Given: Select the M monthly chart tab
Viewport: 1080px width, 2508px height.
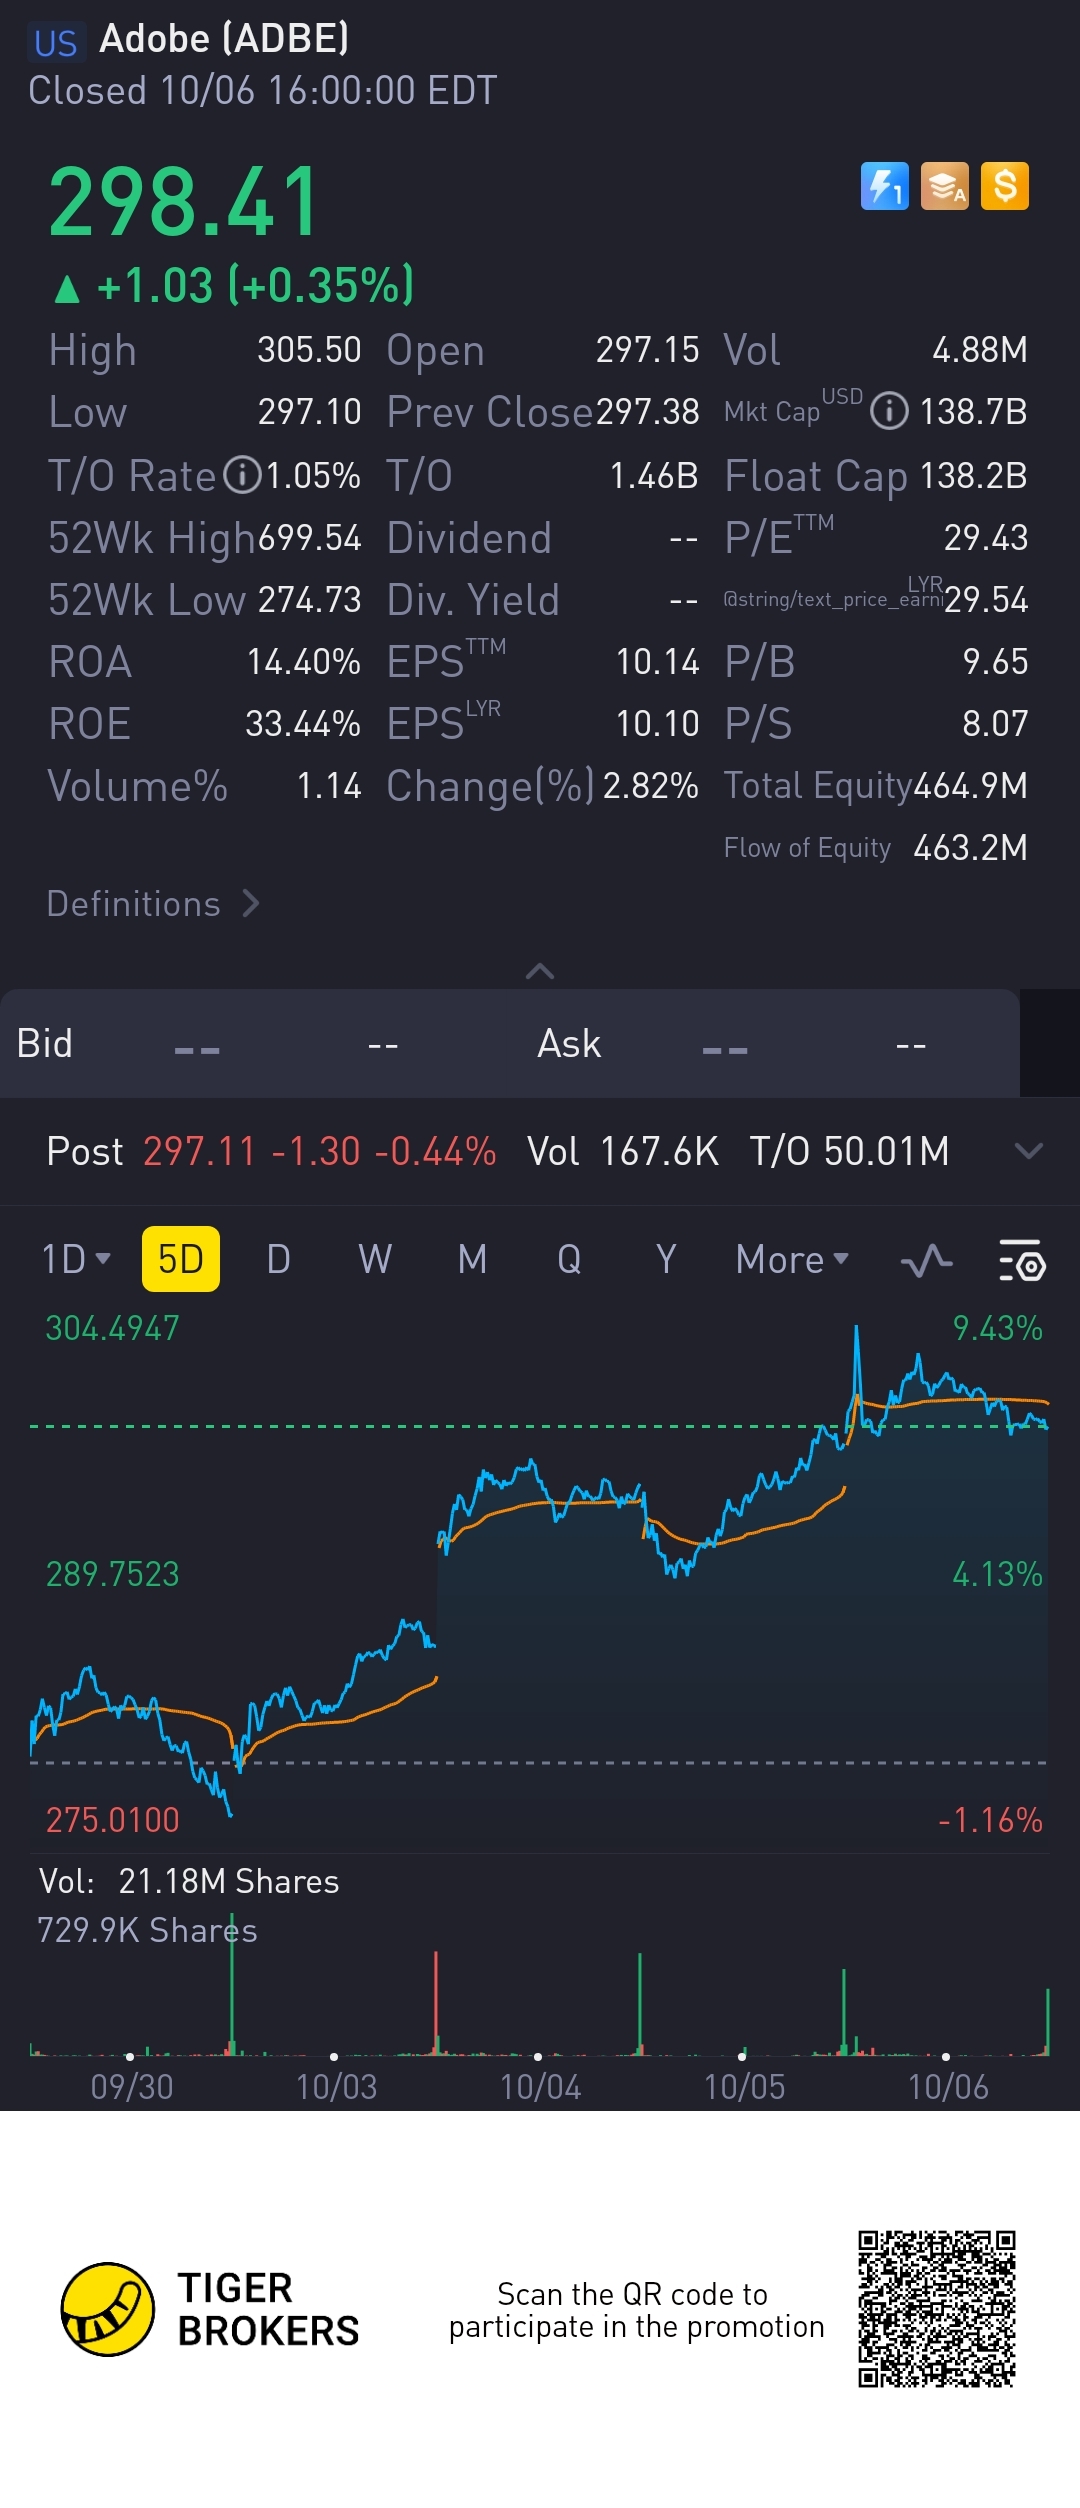Looking at the screenshot, I should pyautogui.click(x=472, y=1259).
